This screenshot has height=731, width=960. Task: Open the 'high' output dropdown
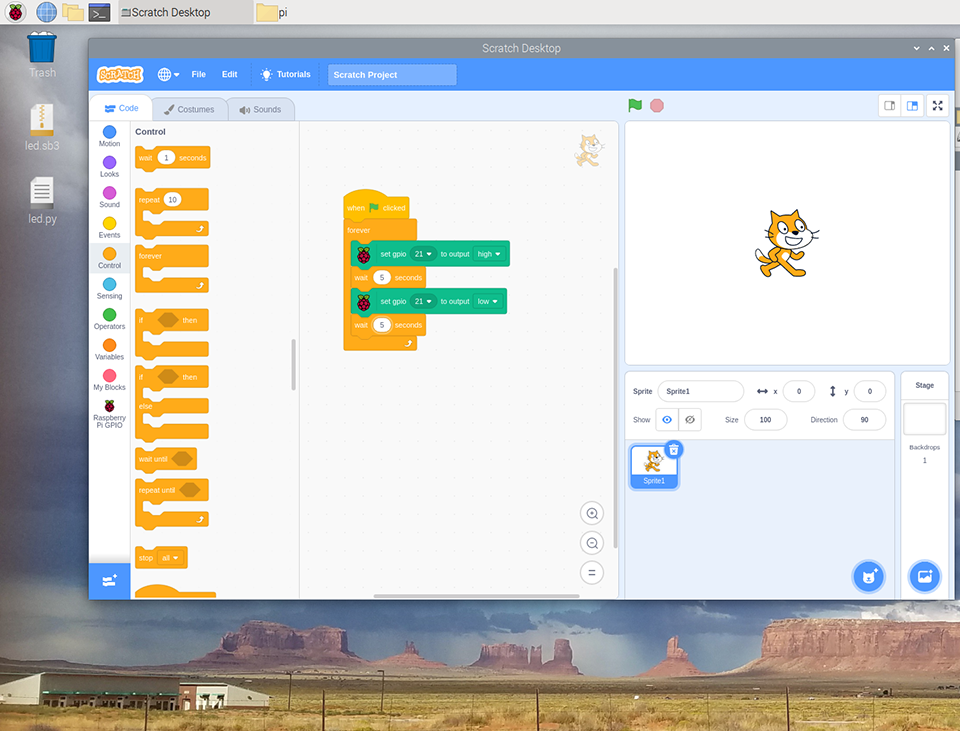click(x=489, y=254)
